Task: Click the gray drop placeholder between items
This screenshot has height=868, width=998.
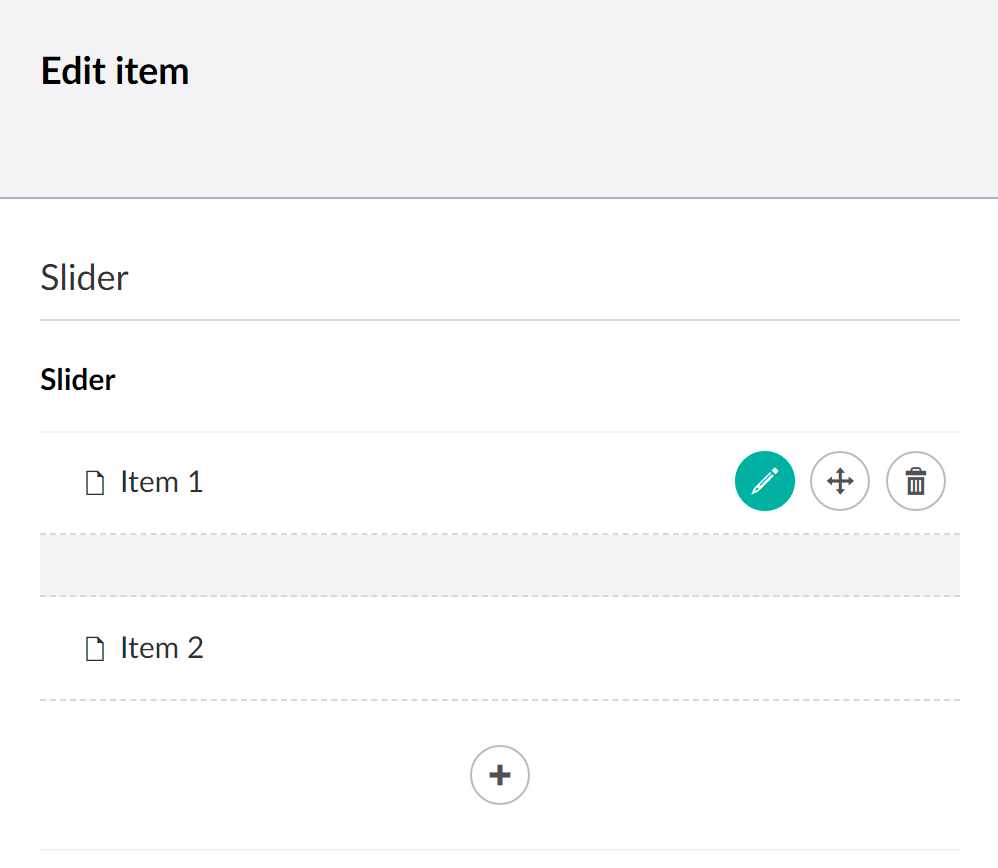Action: [x=500, y=565]
